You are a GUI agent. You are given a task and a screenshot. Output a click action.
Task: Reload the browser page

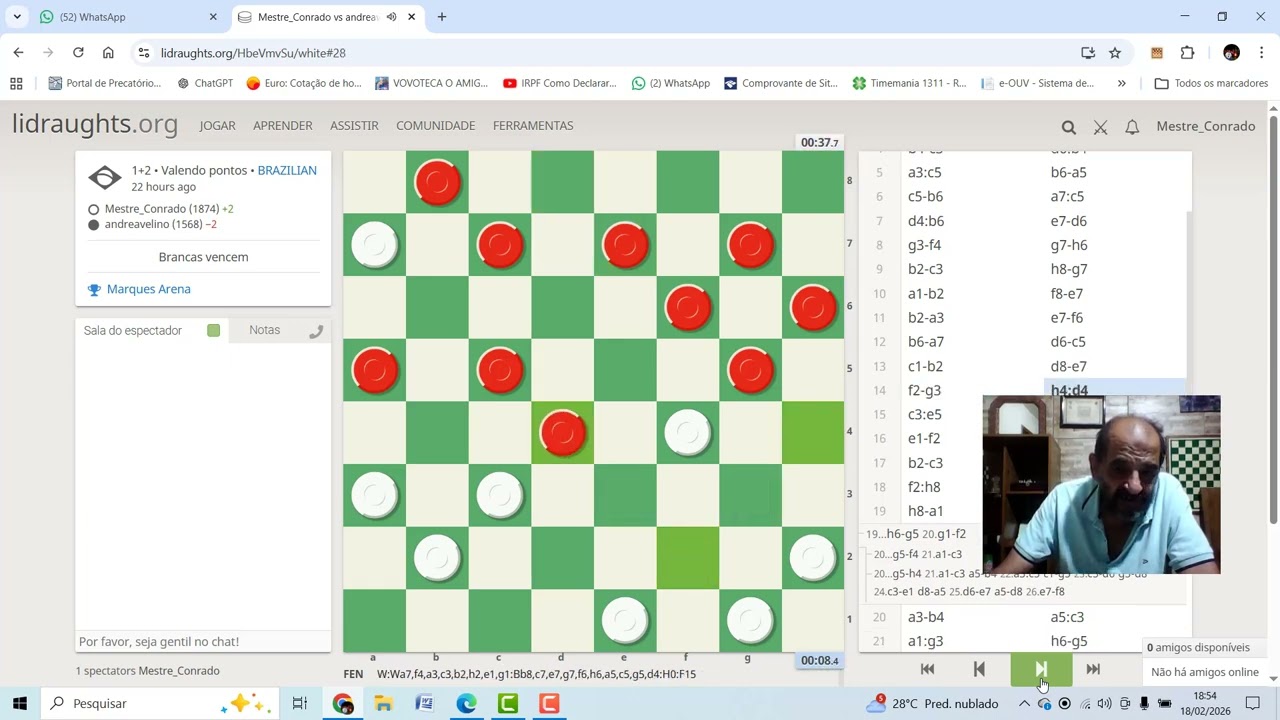(78, 53)
